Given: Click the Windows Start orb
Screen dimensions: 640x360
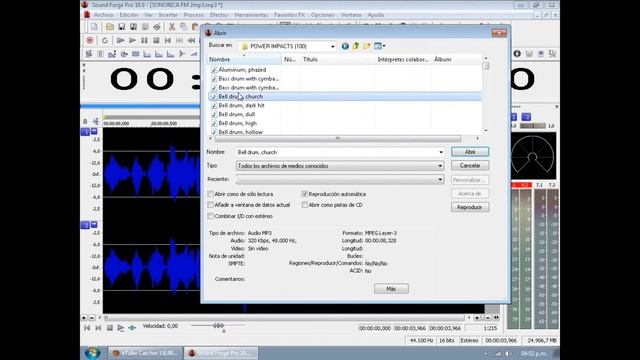Looking at the screenshot, I should (93, 353).
